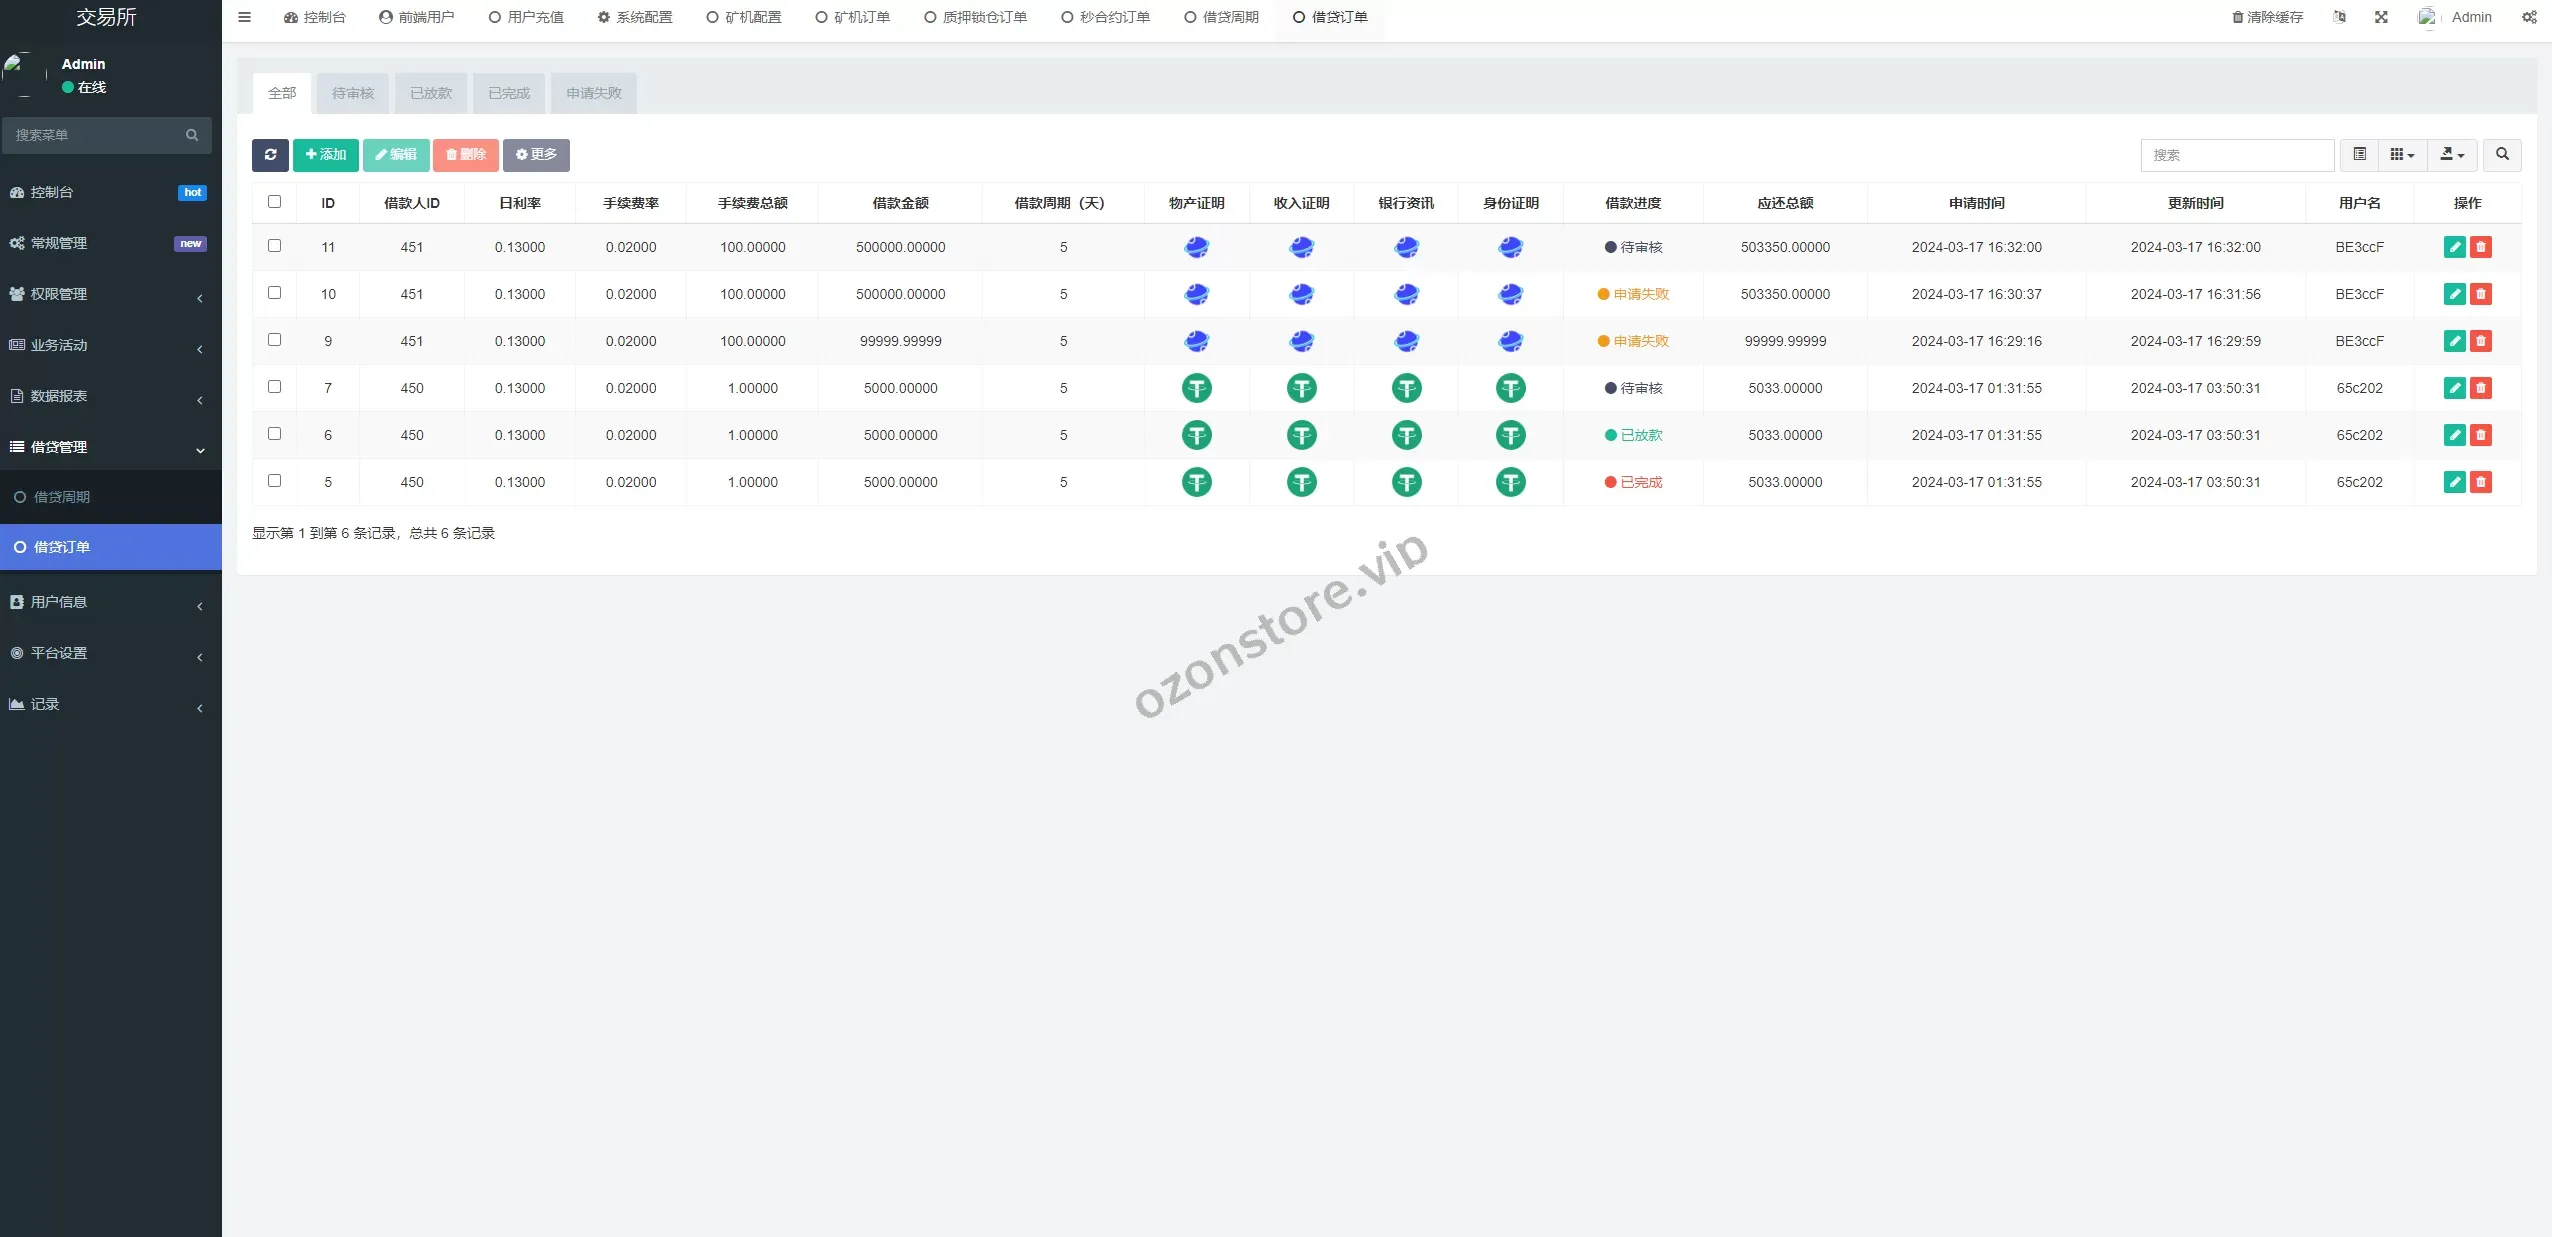Viewport: 2552px width, 1237px height.
Task: Click the fullscreen icon in the top bar
Action: click(x=2381, y=17)
